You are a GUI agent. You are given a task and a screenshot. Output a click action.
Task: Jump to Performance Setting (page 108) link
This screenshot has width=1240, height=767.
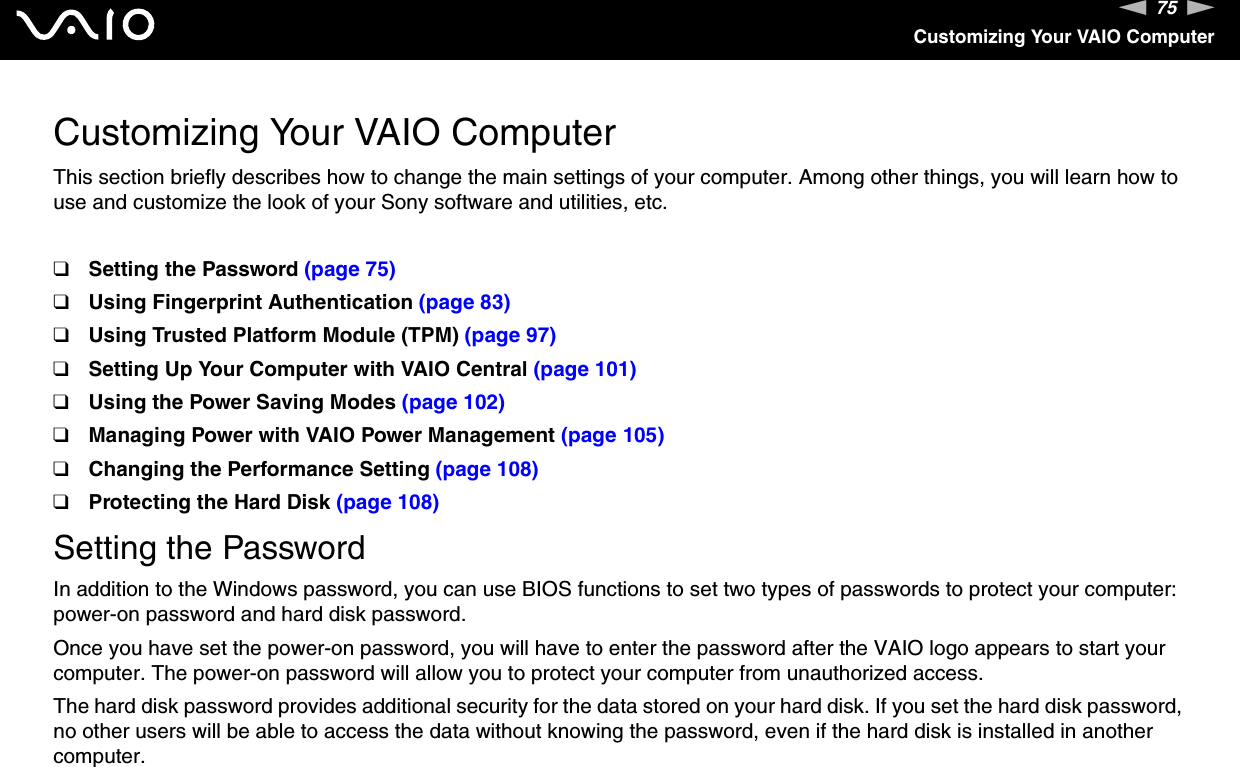[487, 469]
